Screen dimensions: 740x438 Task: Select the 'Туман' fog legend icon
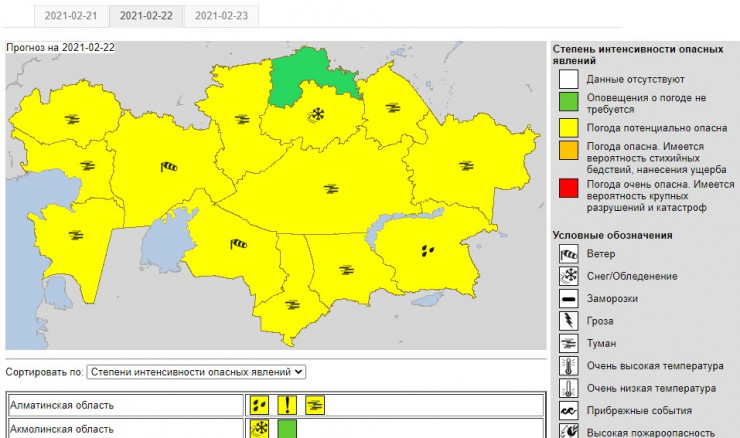click(x=568, y=344)
